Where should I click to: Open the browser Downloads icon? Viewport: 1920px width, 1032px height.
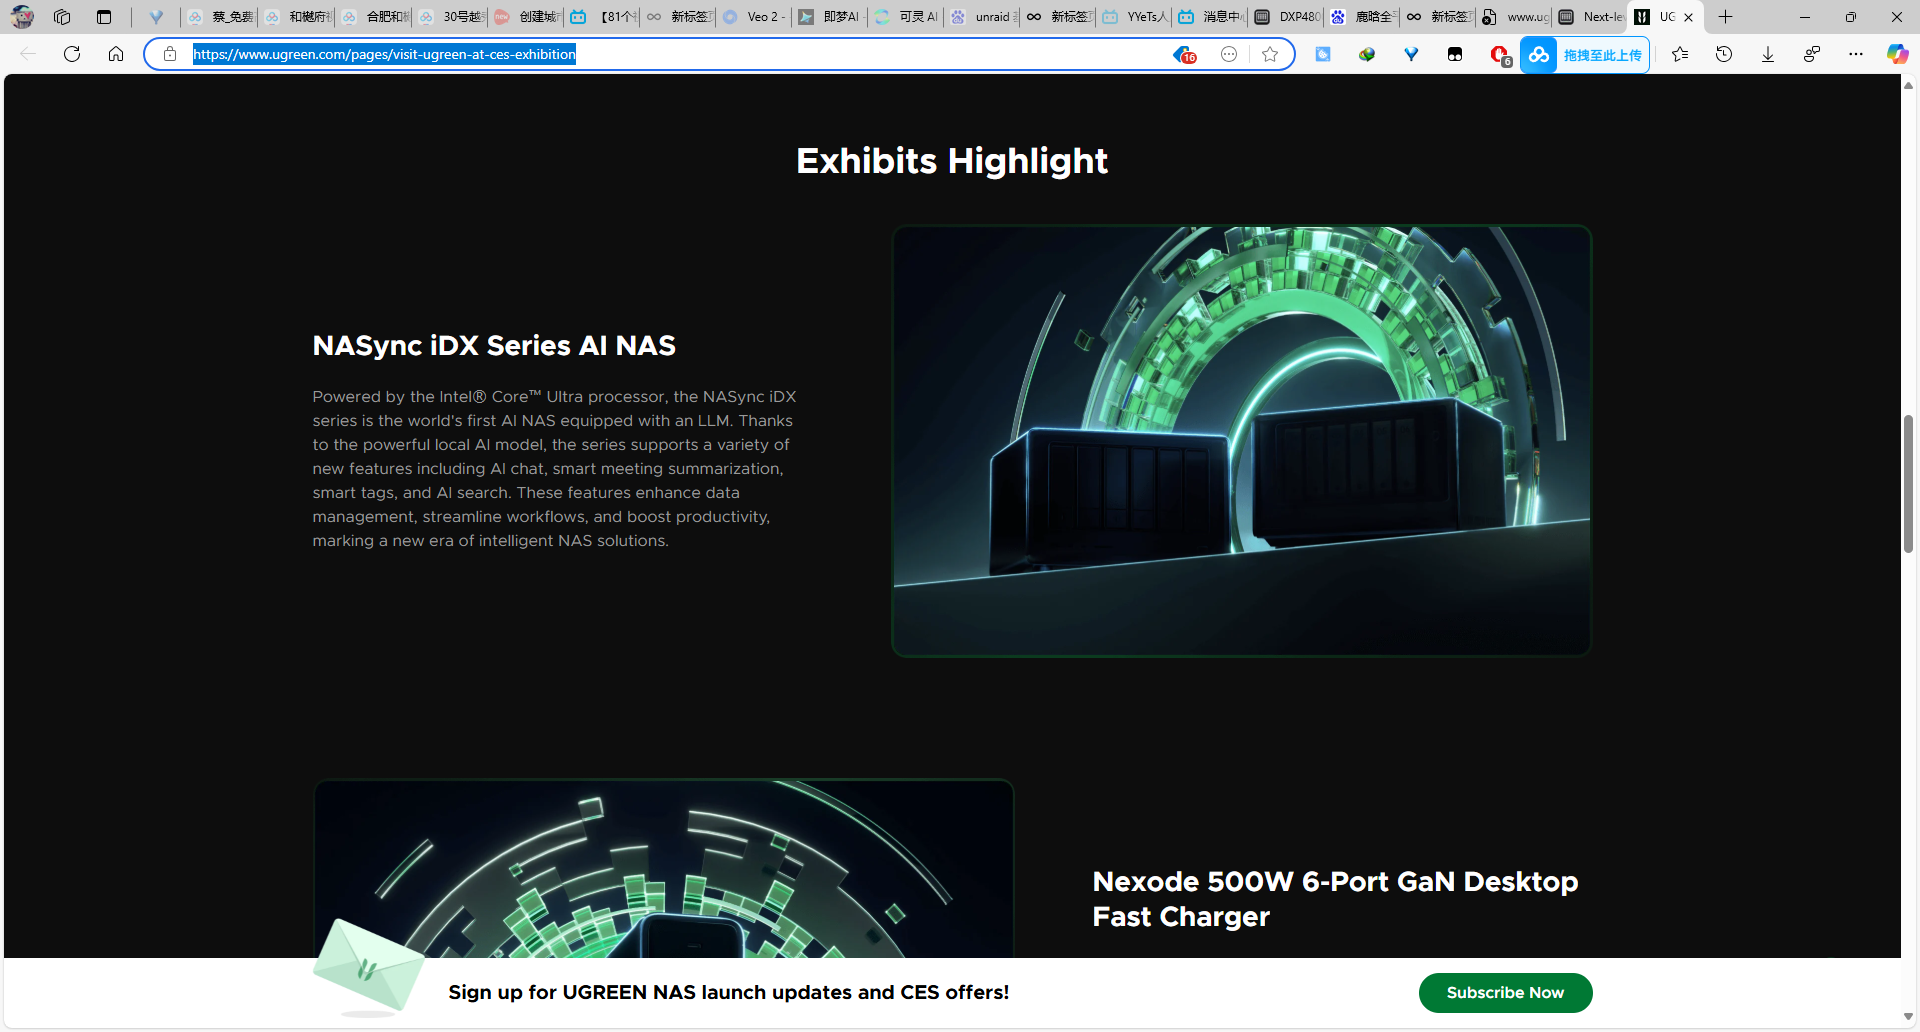coord(1768,54)
